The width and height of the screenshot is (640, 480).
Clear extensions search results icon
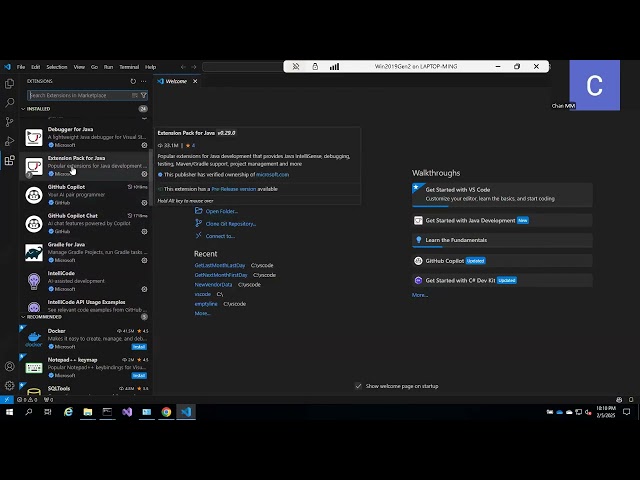point(135,95)
